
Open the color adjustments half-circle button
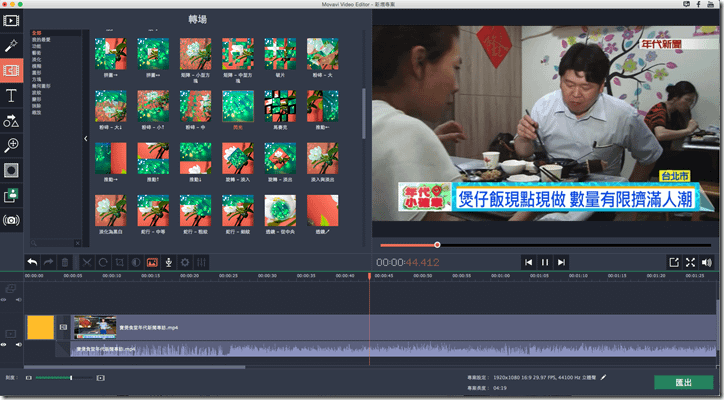tap(136, 262)
